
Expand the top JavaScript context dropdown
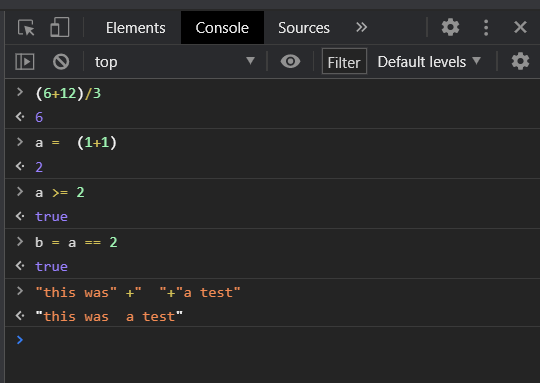coord(175,62)
